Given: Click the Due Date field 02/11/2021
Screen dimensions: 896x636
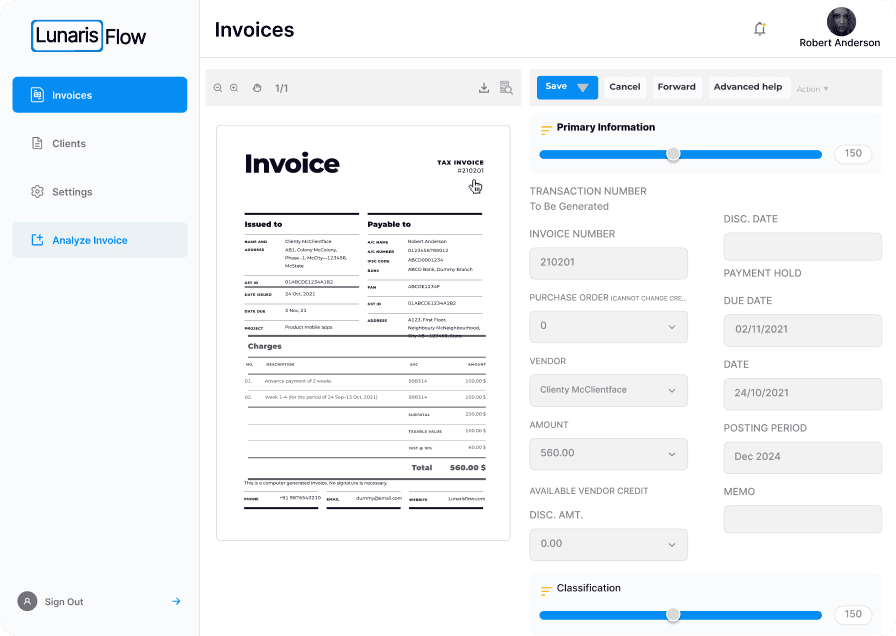Looking at the screenshot, I should click(x=803, y=330).
